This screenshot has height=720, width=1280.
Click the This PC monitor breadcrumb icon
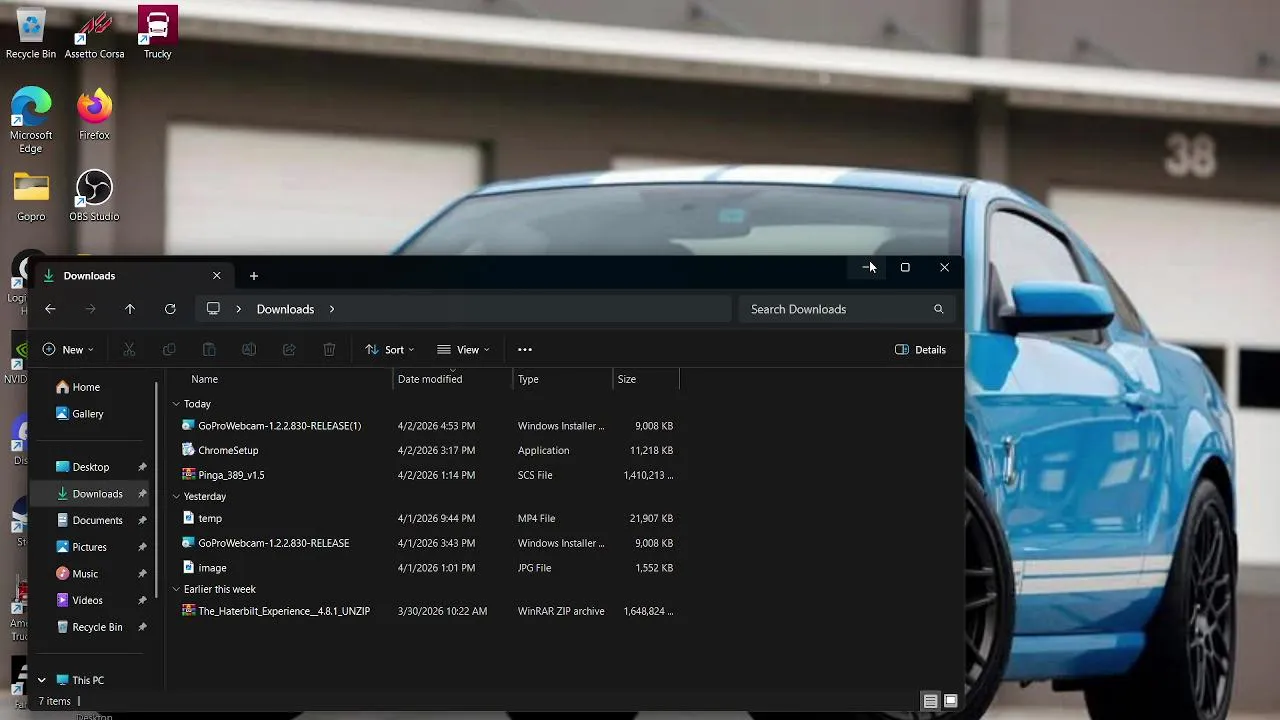213,309
